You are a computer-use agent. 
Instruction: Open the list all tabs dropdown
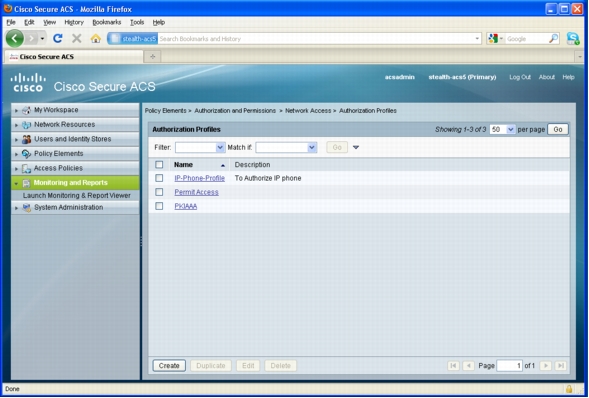580,57
